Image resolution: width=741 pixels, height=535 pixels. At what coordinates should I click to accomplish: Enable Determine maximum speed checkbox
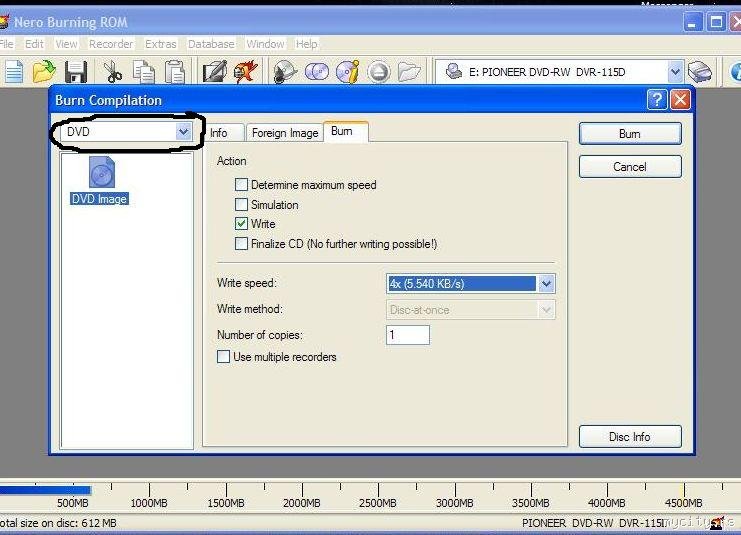click(x=241, y=184)
